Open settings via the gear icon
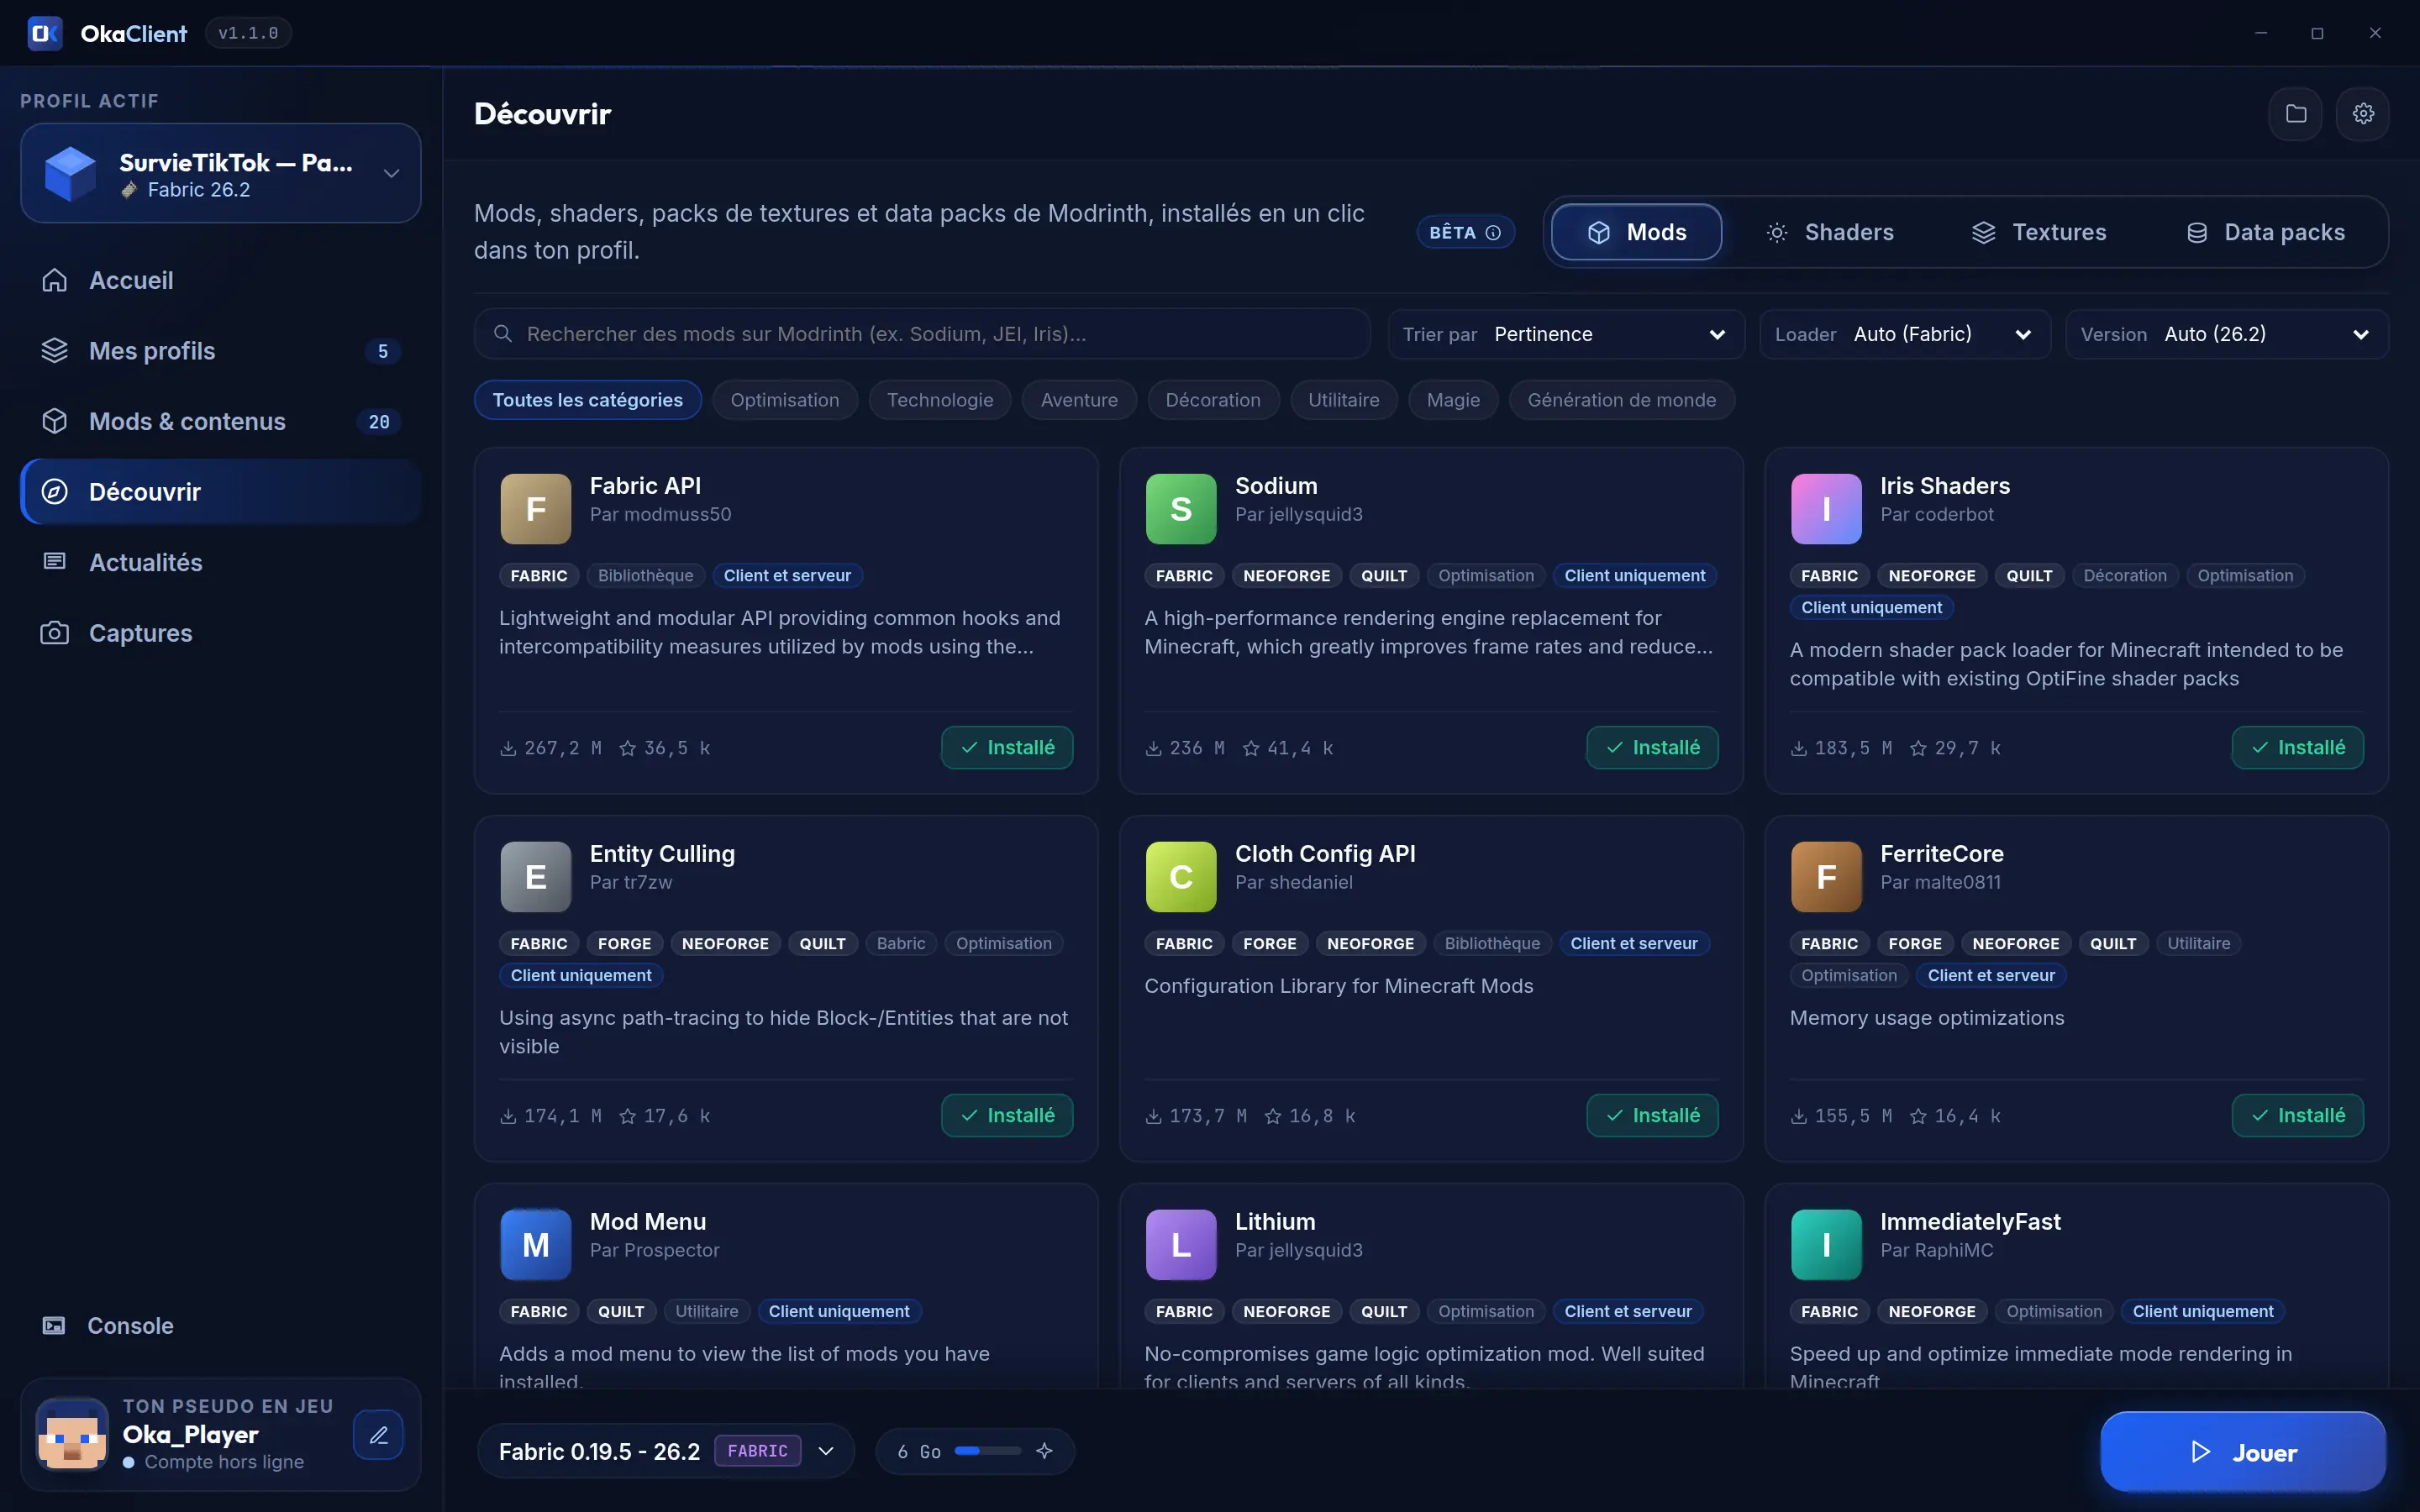The image size is (2420, 1512). pos(2363,114)
